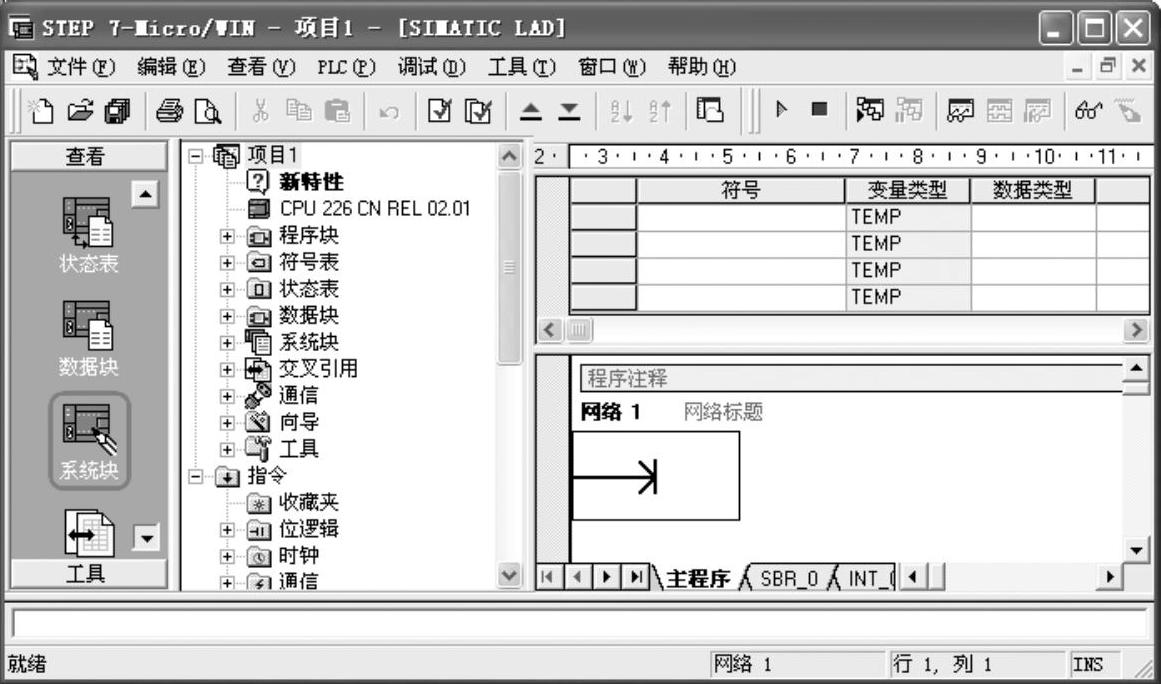1161x684 pixels.
Task: Click the 工具 view bar bottom button
Action: (x=88, y=574)
